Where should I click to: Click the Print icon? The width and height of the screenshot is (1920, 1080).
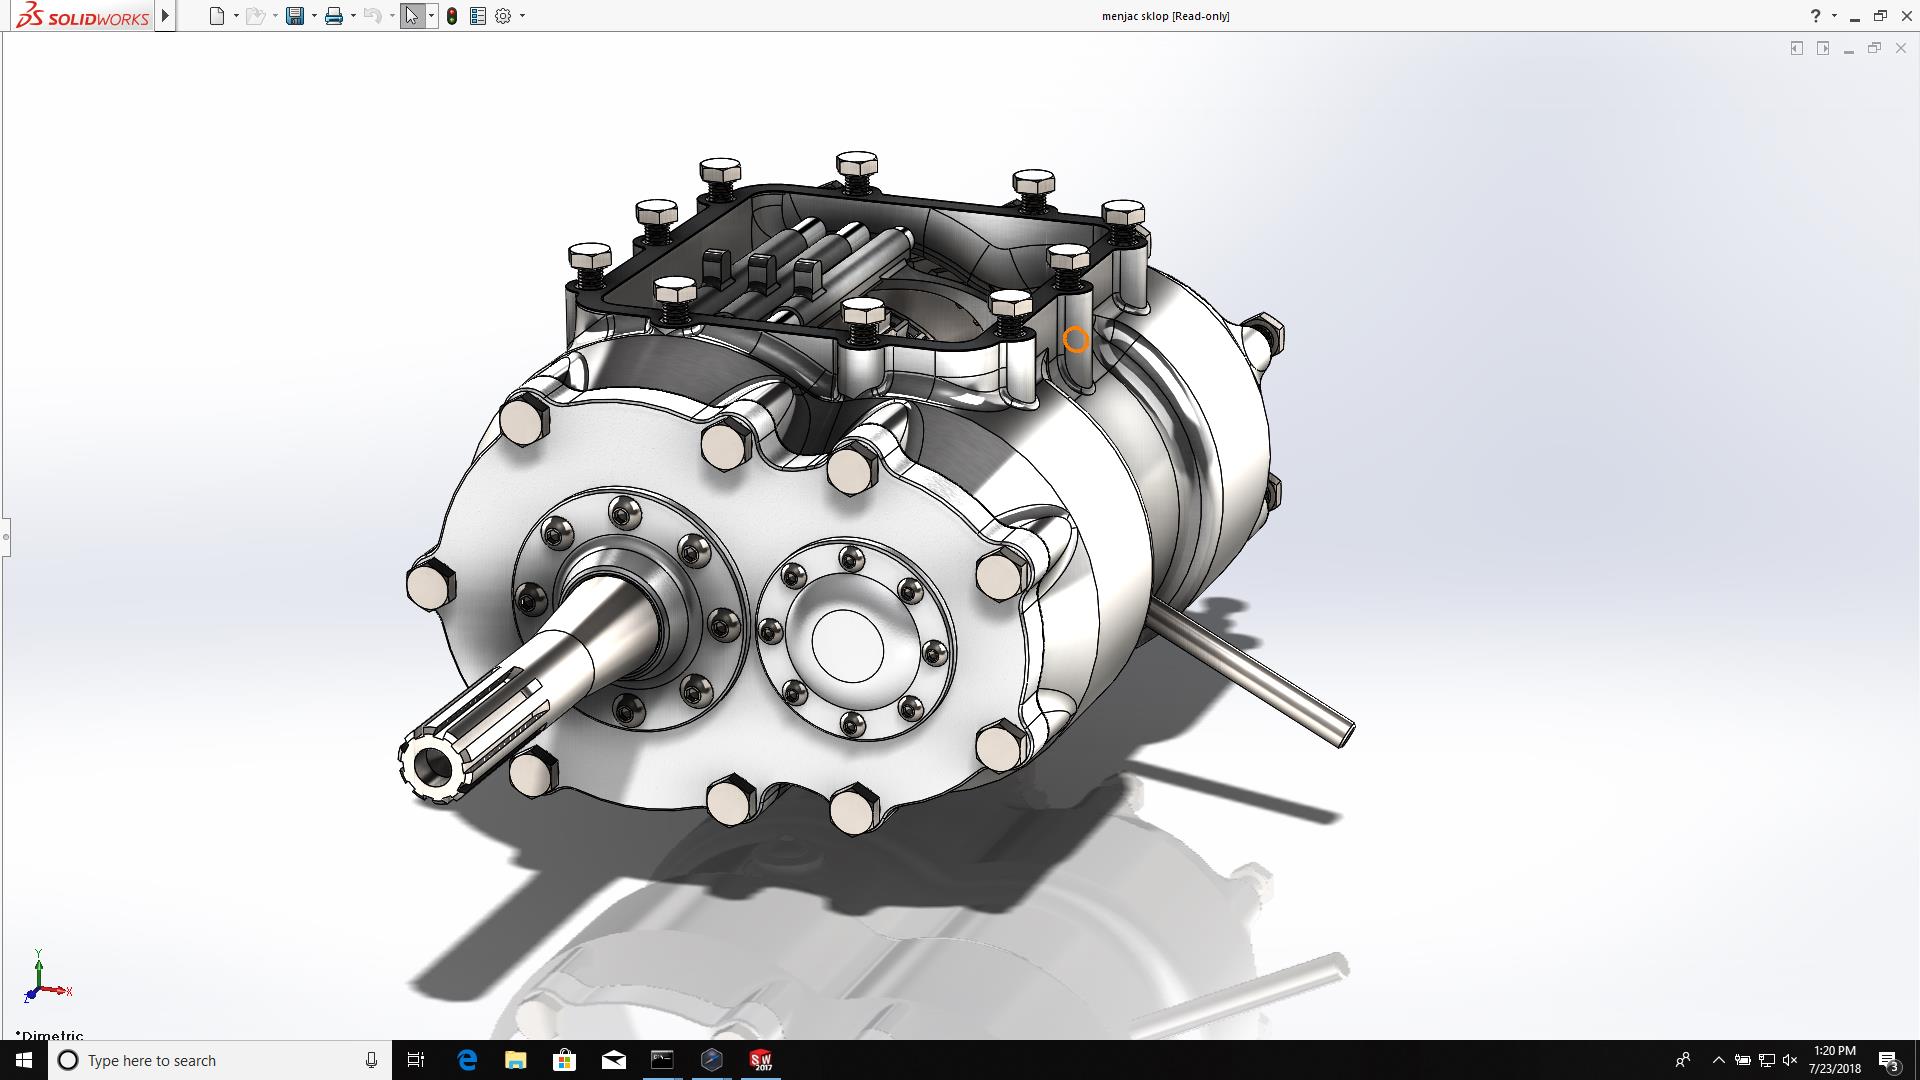click(334, 16)
